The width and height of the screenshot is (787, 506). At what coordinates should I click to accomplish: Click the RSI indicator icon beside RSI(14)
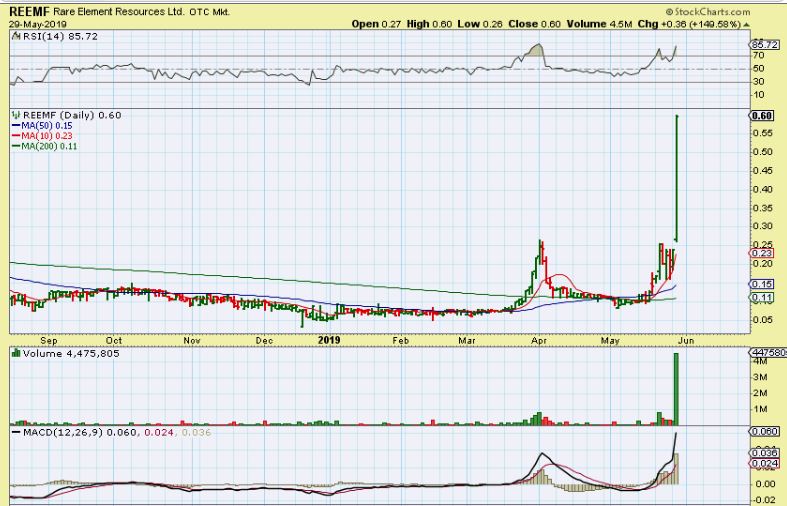click(x=16, y=36)
